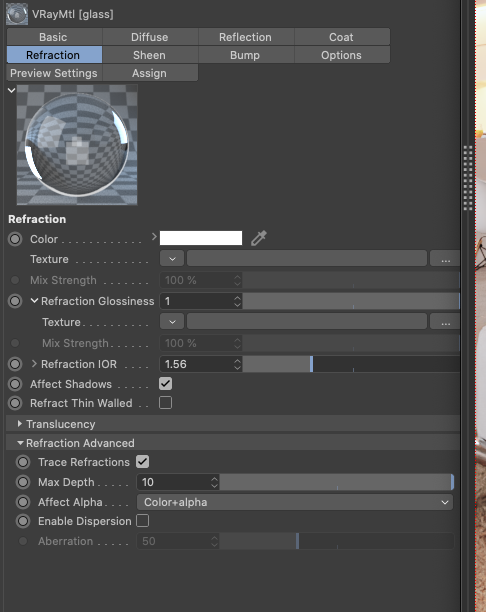The height and width of the screenshot is (612, 486).
Task: Click the glass sphere material preview
Action: [77, 145]
